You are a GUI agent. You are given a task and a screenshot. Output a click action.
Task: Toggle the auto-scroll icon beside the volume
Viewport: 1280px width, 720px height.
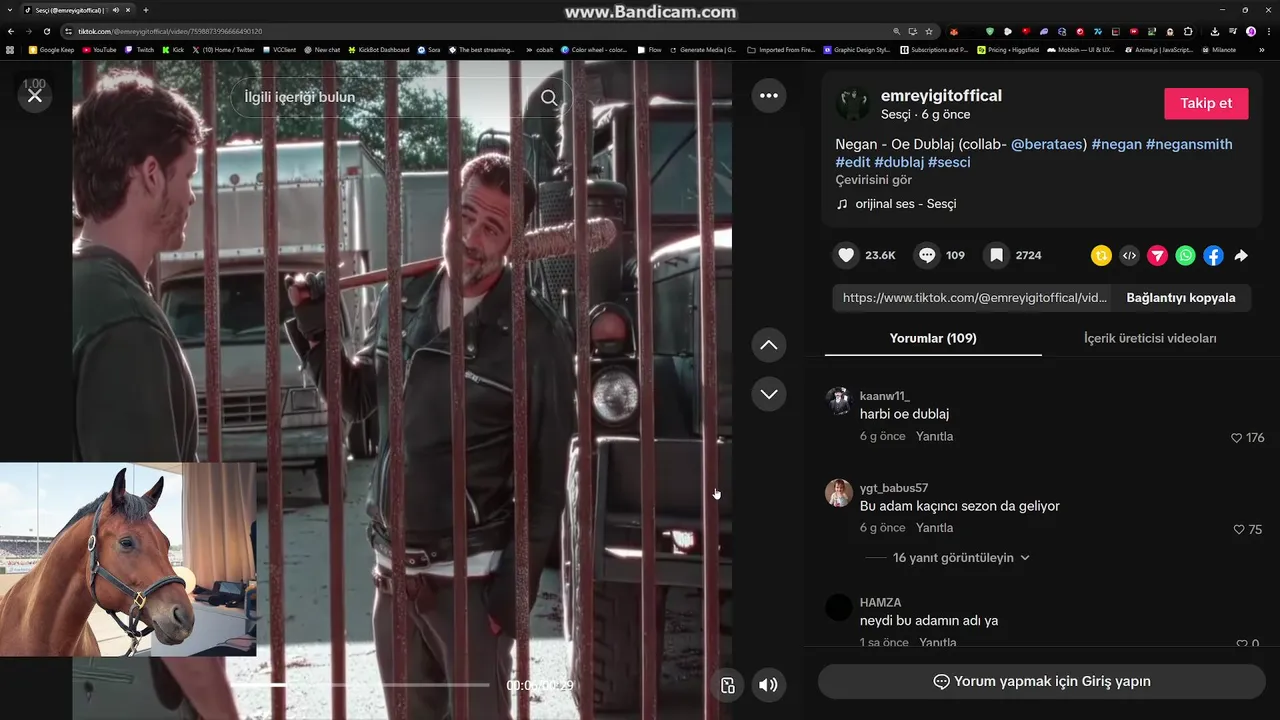pyautogui.click(x=728, y=685)
